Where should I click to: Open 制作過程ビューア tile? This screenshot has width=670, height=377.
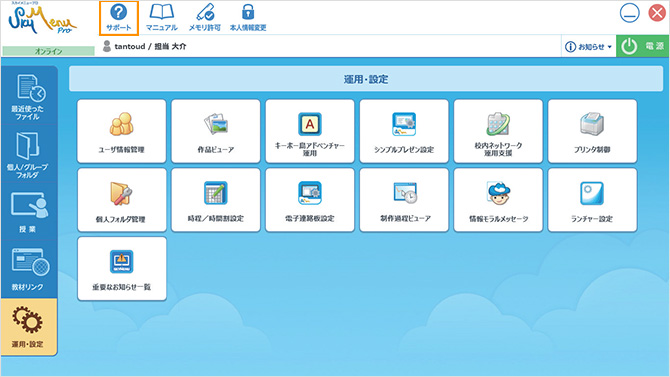404,200
